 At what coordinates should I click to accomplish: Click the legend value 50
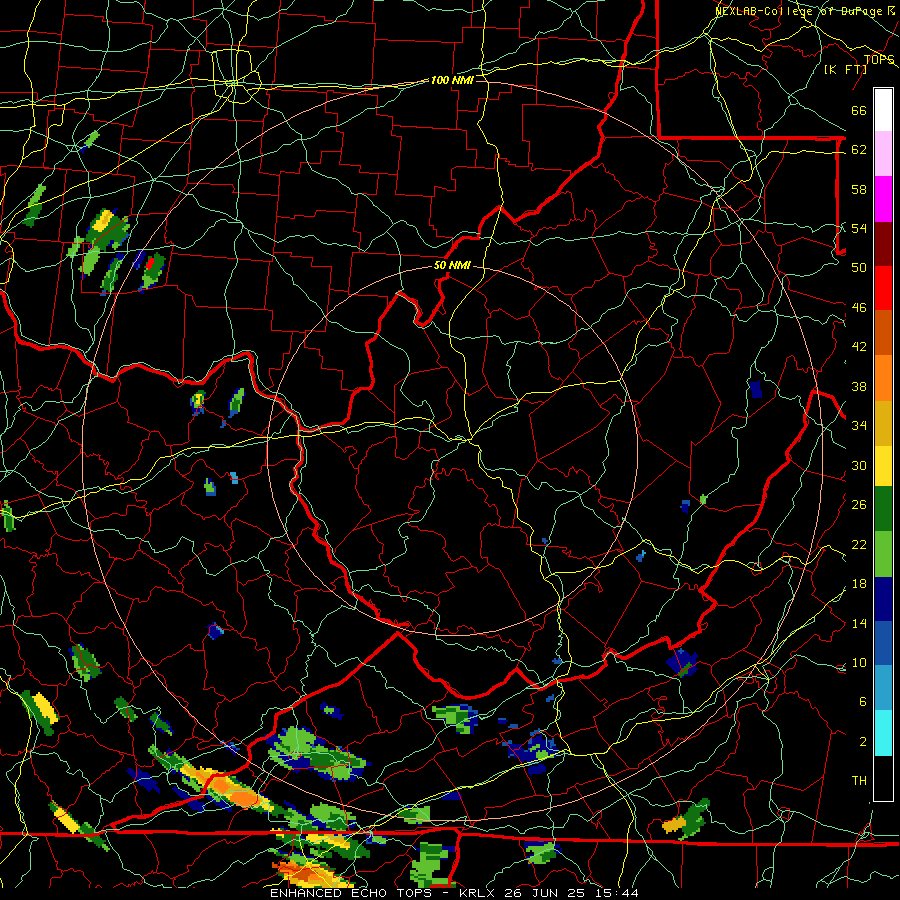pos(859,267)
